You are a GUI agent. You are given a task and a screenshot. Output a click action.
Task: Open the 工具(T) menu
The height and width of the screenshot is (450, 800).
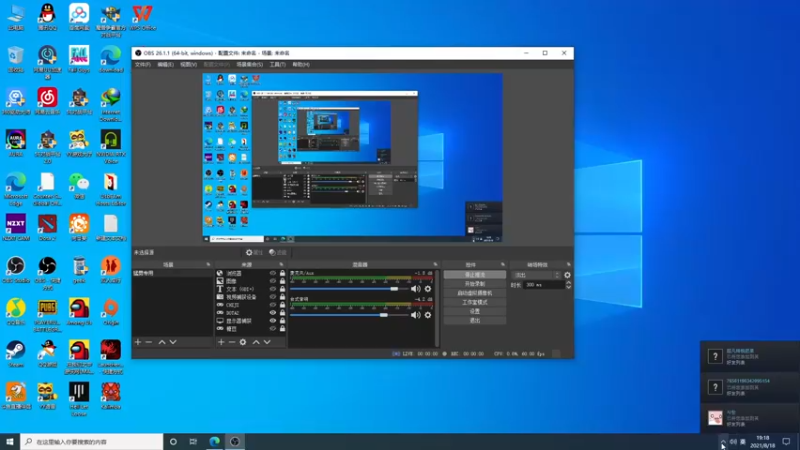278,65
